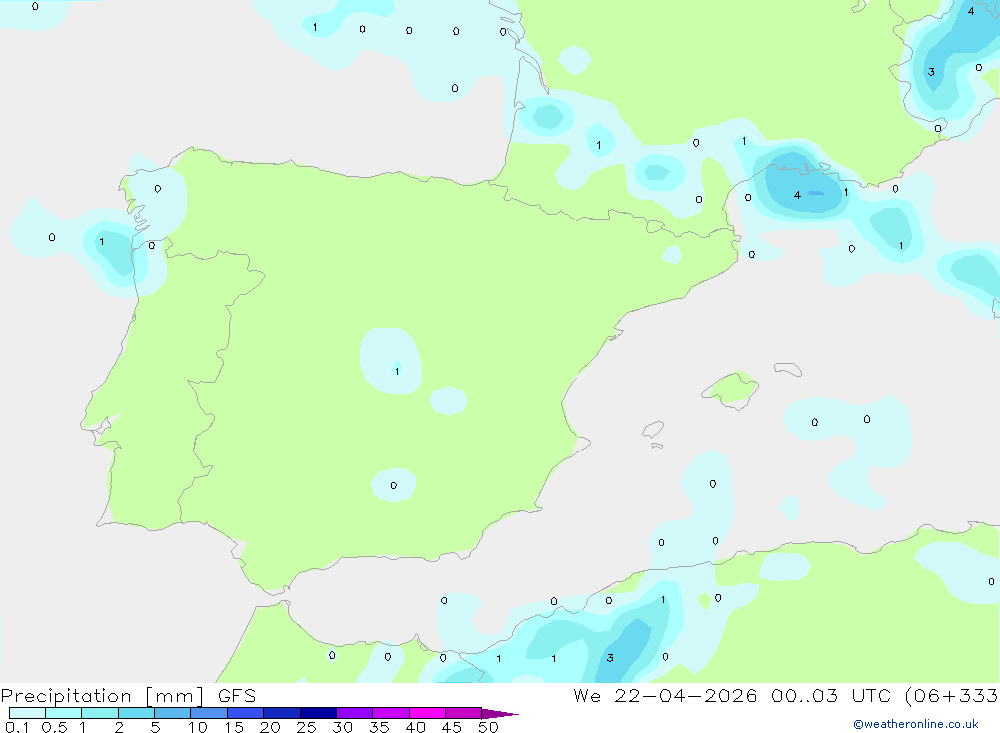Click the 20–25 mm dark blue swatch
This screenshot has width=1000, height=733.
tap(281, 713)
